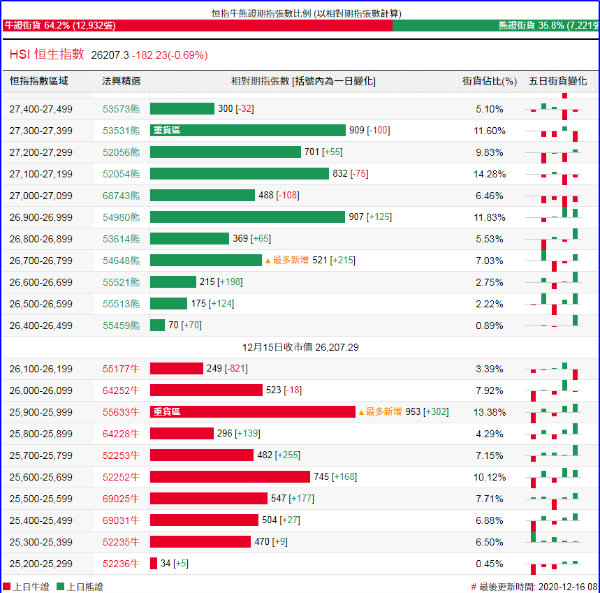The width and height of the screenshot is (600, 593).
Task: Click red bar in 25,600-25,699 row
Action: pos(230,477)
